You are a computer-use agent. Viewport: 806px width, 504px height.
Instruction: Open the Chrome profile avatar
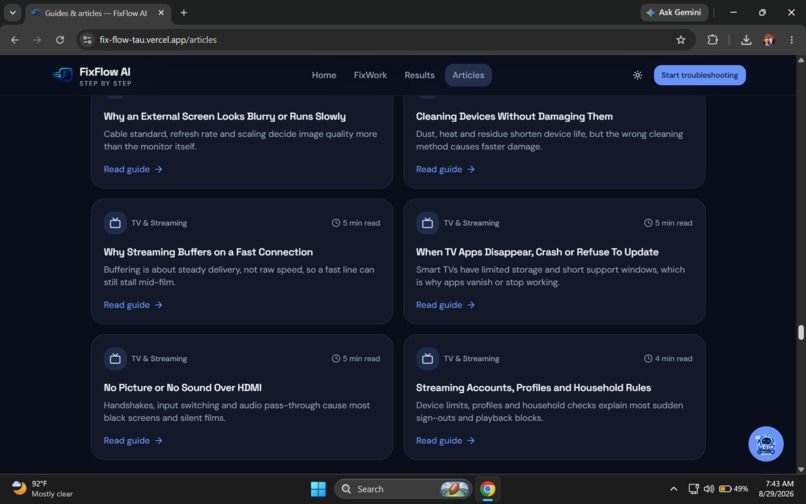point(769,40)
